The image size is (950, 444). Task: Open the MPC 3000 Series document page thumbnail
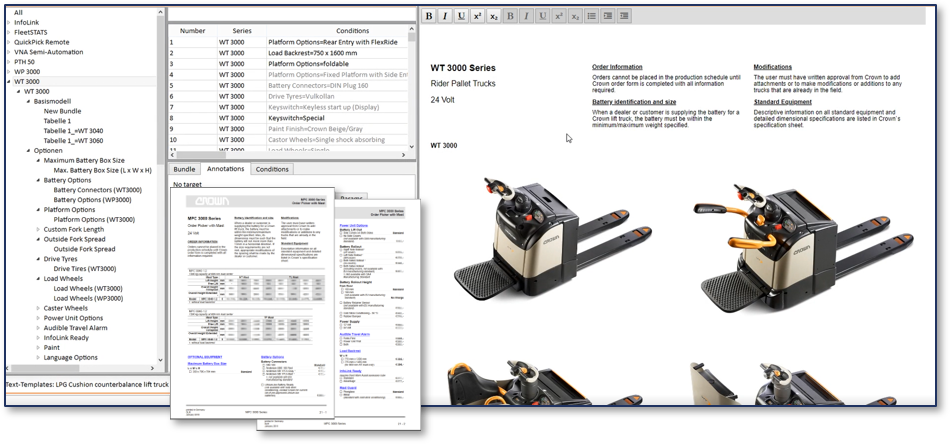pyautogui.click(x=252, y=302)
